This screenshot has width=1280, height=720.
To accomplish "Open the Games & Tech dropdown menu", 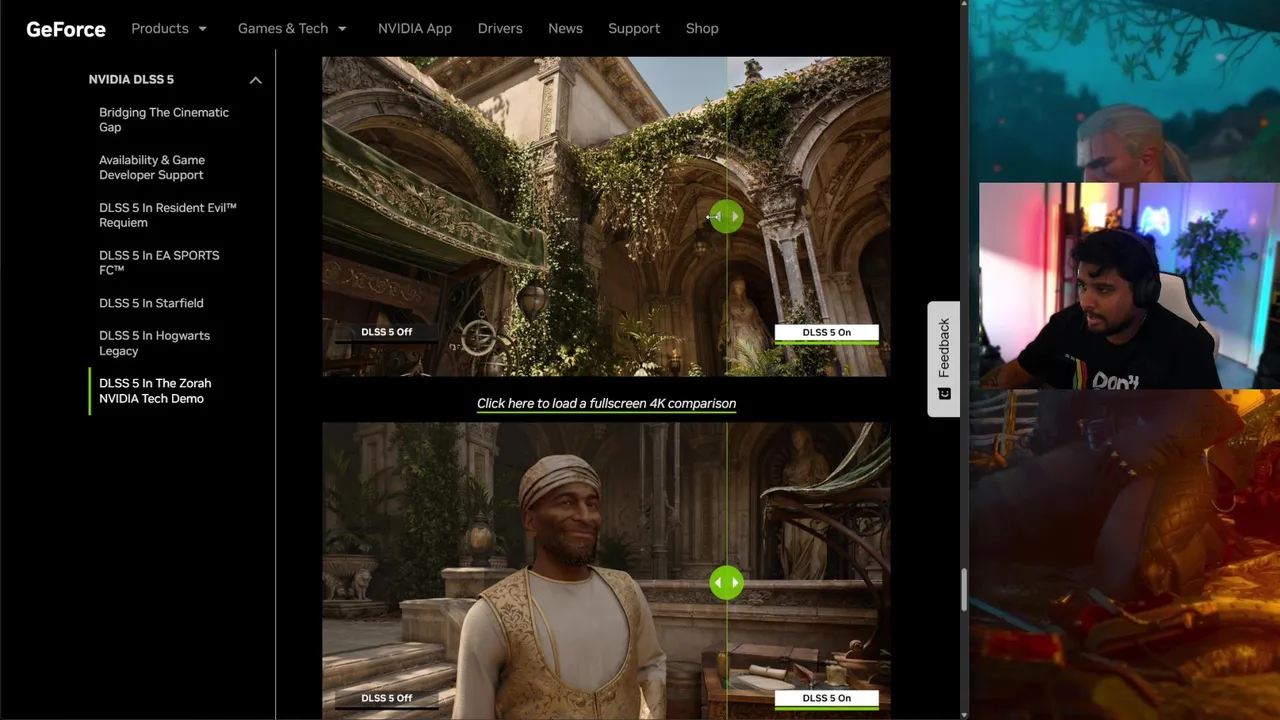I will pyautogui.click(x=292, y=28).
